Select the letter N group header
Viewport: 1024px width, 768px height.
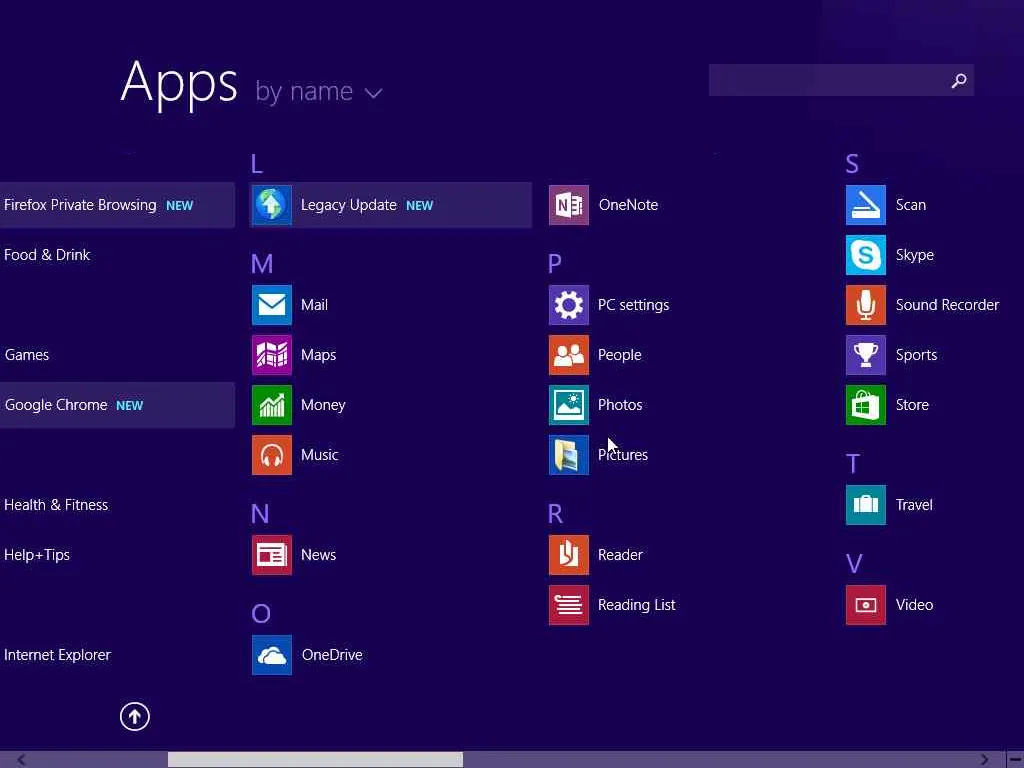(260, 514)
